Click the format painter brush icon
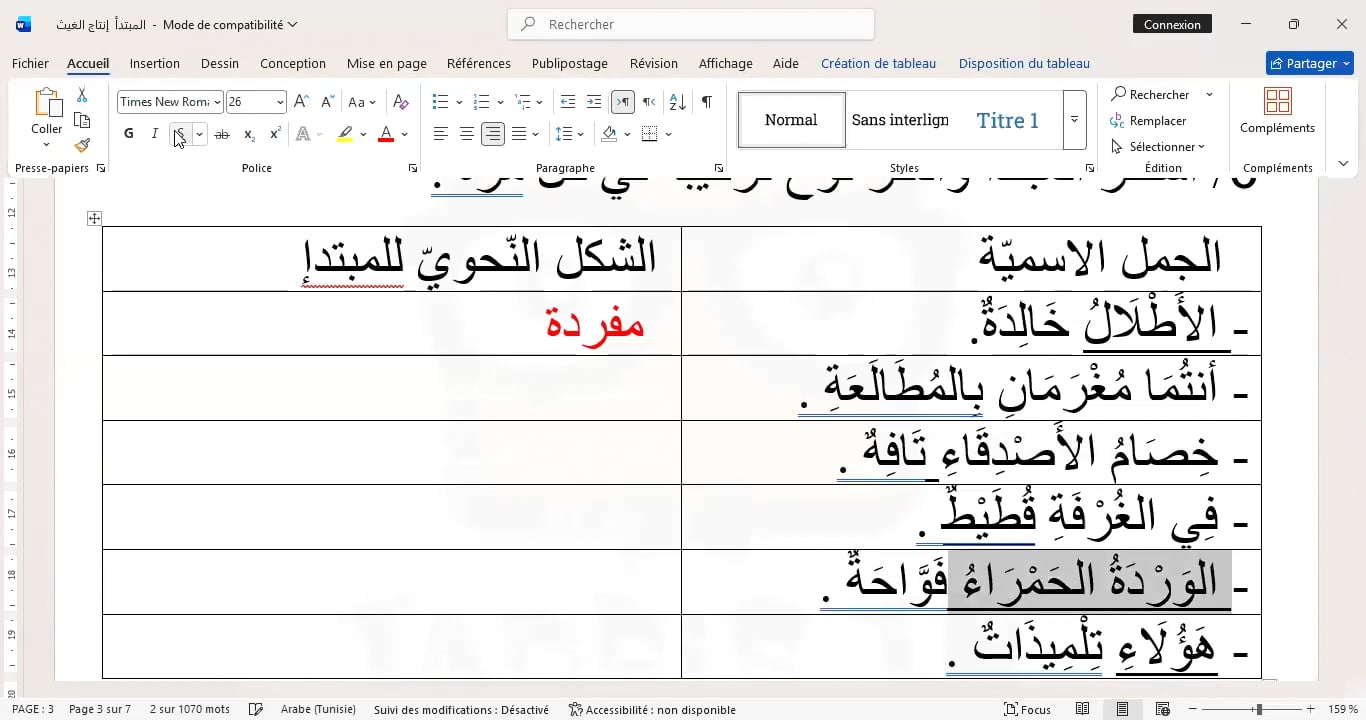 [82, 145]
